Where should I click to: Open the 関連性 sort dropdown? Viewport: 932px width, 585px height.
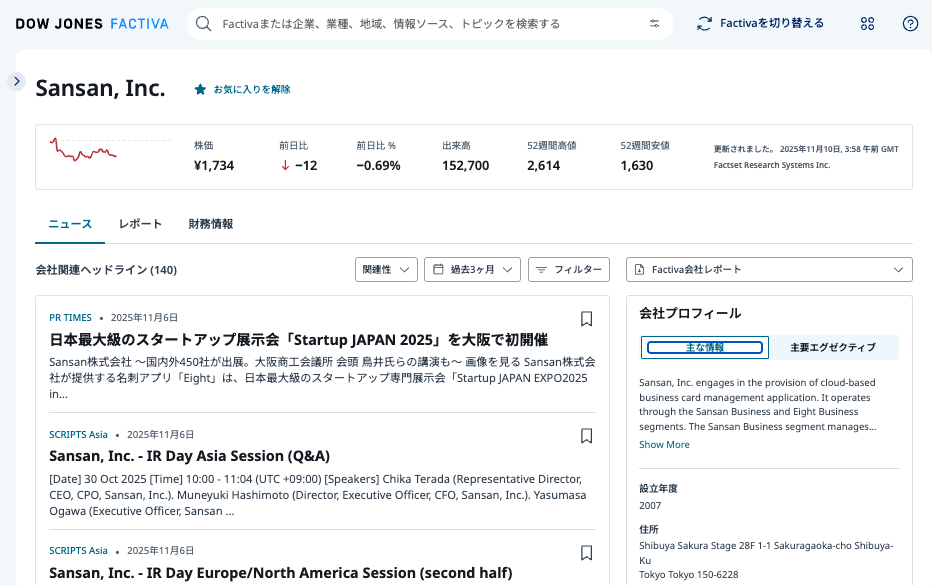pyautogui.click(x=386, y=269)
